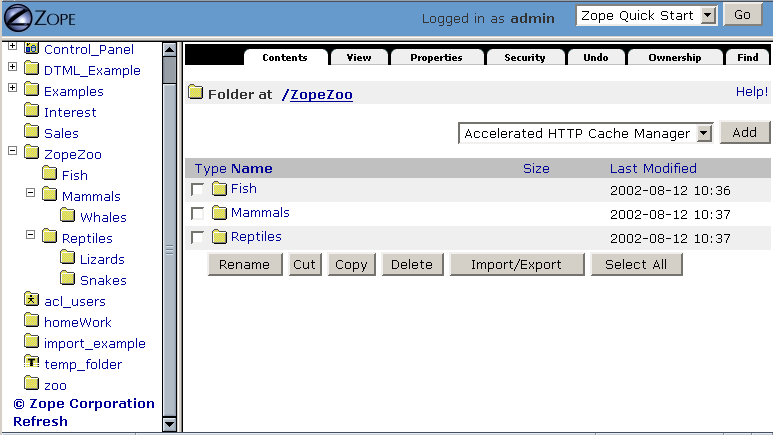Check the Reptiles row checkbox
Image resolution: width=773 pixels, height=435 pixels.
(x=197, y=237)
